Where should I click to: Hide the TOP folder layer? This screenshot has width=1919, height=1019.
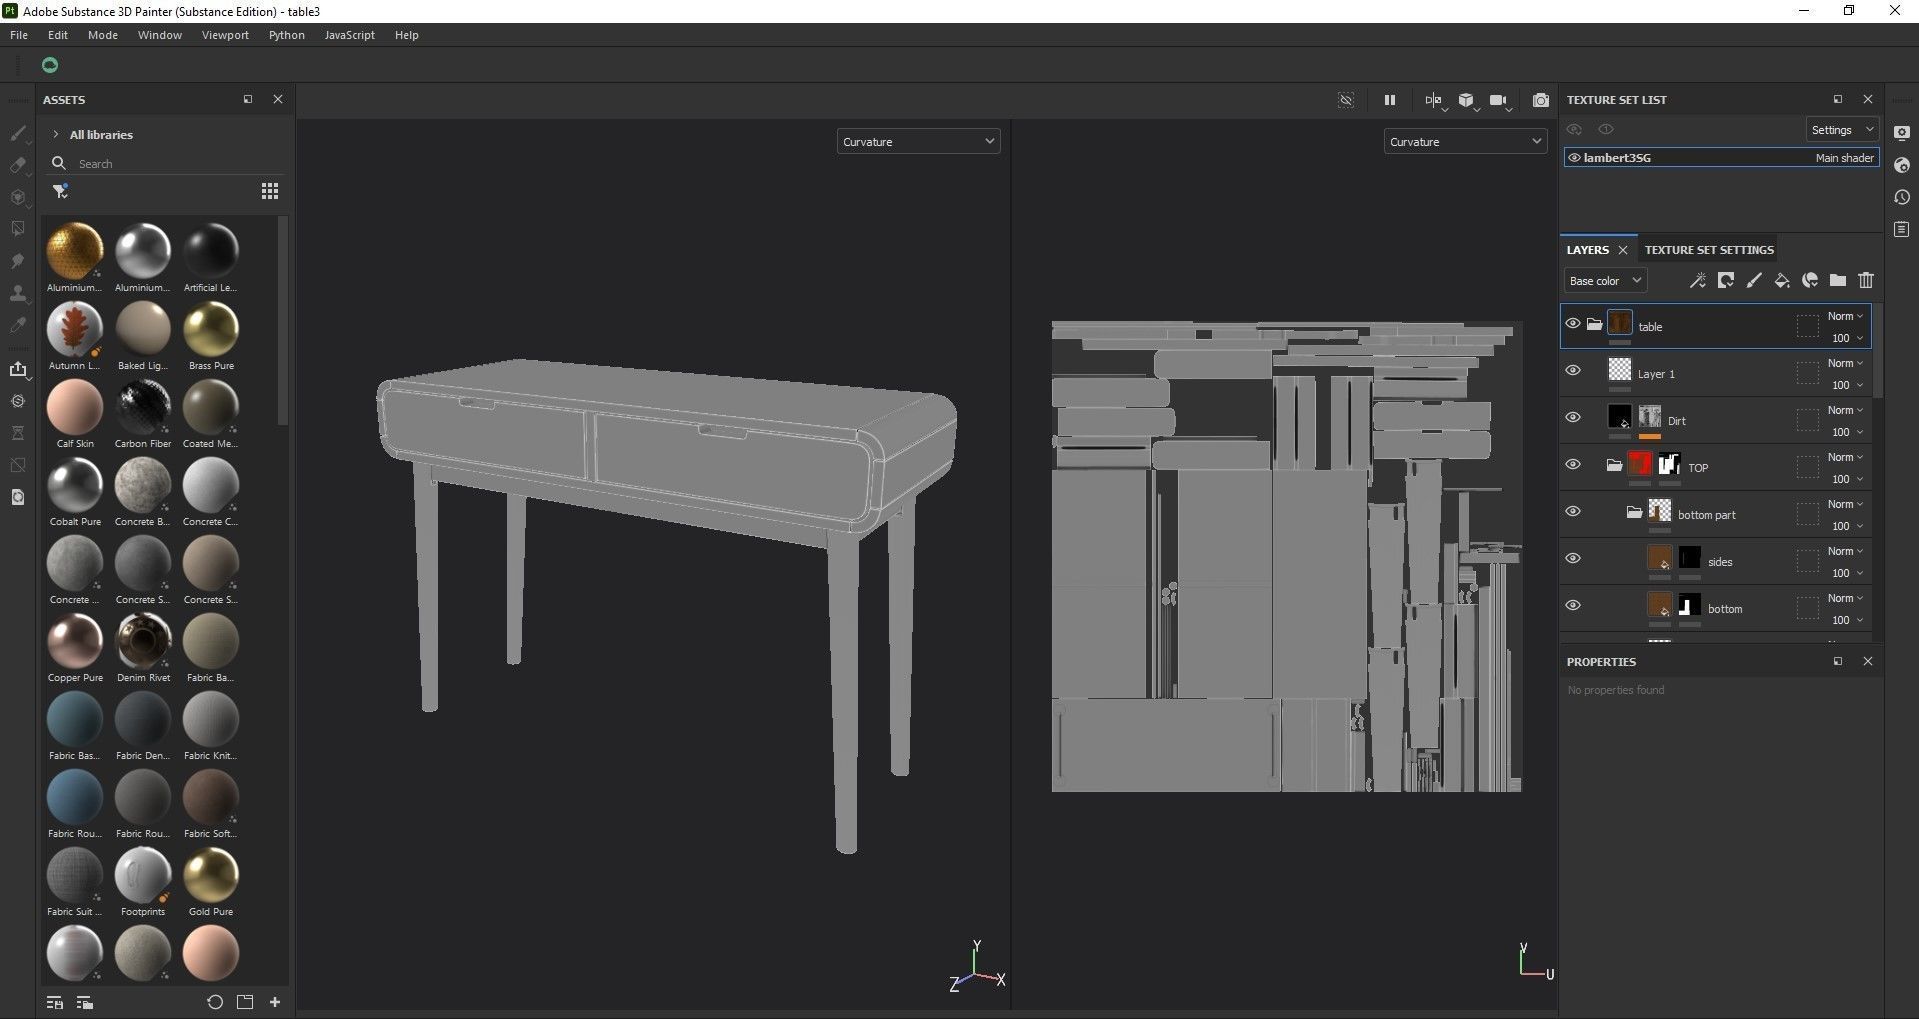(1573, 464)
